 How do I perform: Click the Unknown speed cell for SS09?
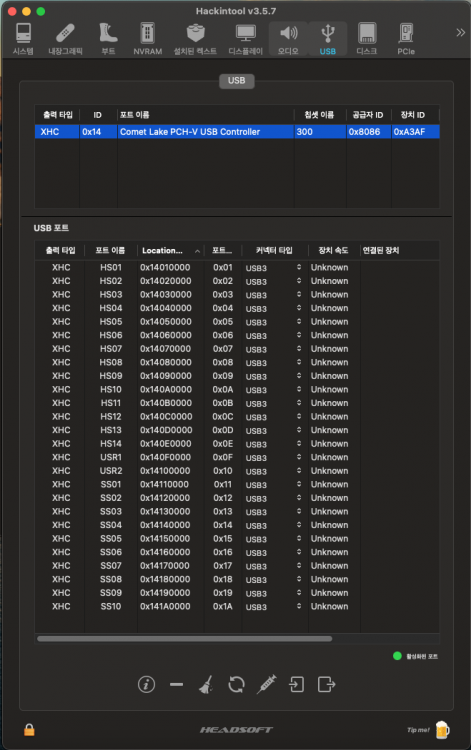pyautogui.click(x=329, y=593)
